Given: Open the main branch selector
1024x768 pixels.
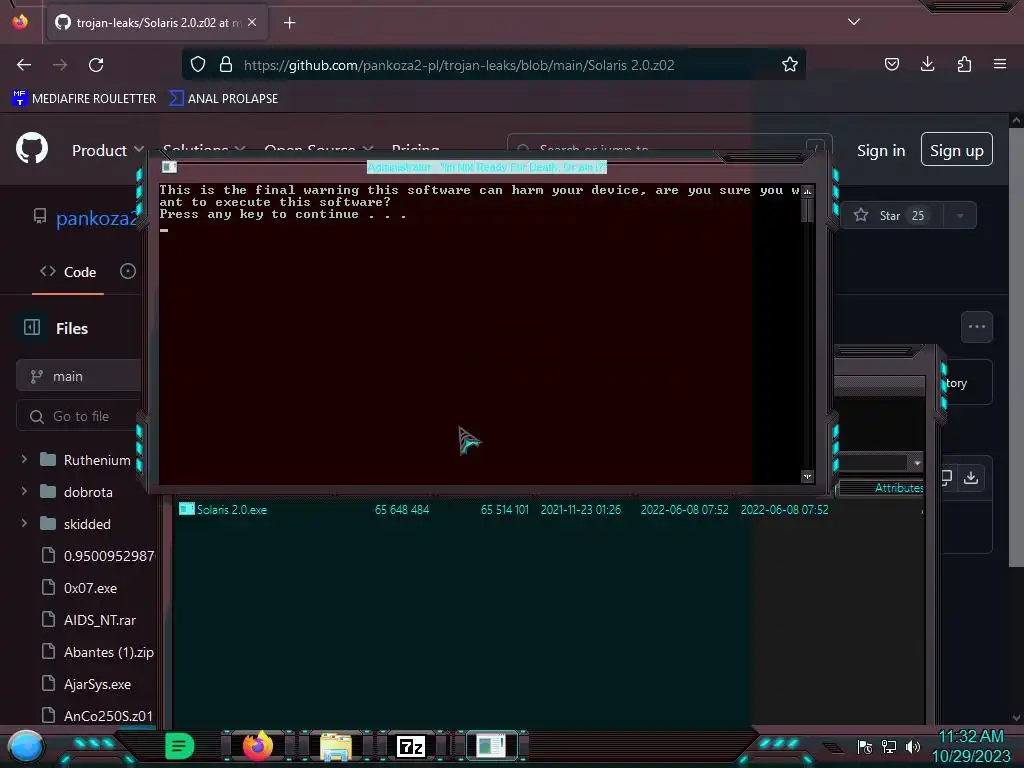Looking at the screenshot, I should pyautogui.click(x=78, y=377).
